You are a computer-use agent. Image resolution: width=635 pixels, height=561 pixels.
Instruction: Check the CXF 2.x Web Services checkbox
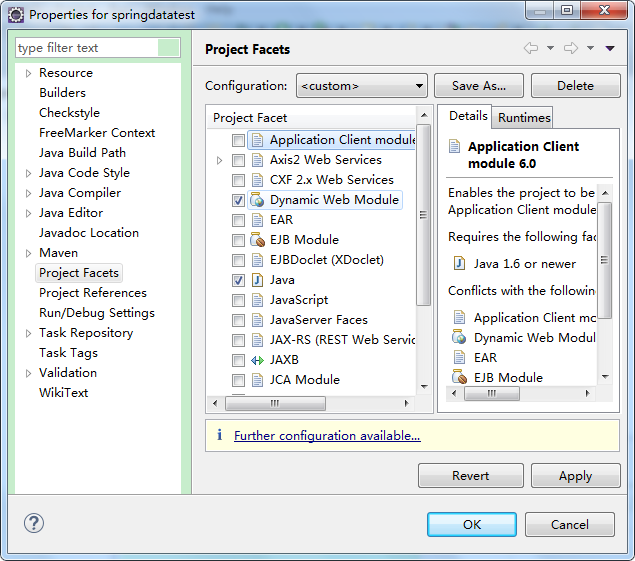[x=238, y=180]
